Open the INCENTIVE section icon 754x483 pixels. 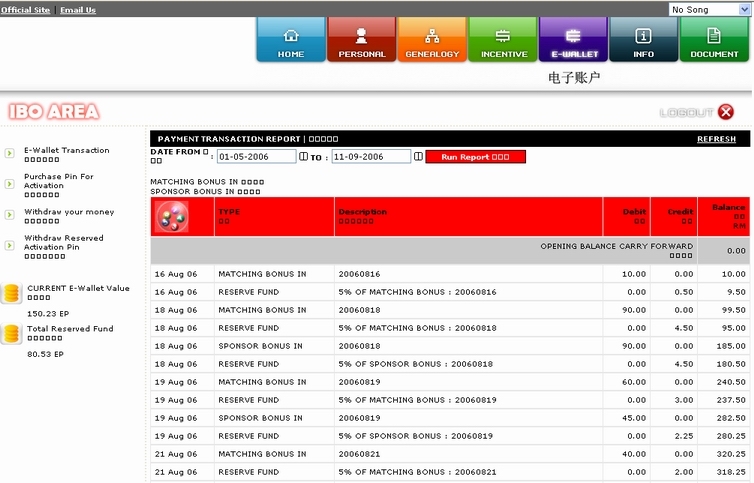tap(503, 40)
